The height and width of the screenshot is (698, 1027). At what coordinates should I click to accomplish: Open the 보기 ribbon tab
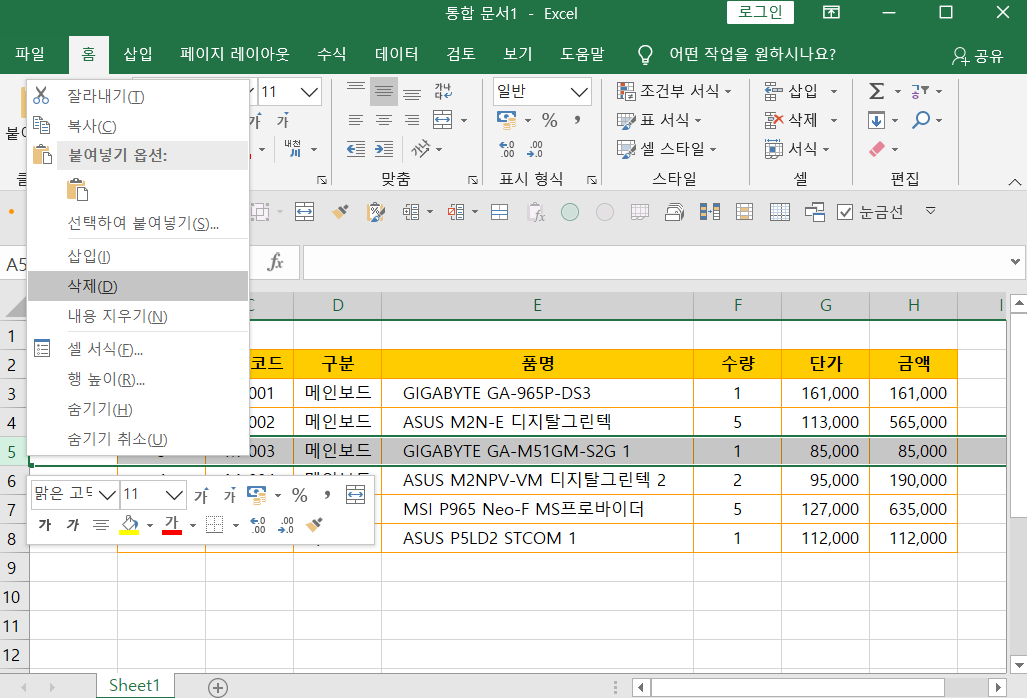click(517, 54)
